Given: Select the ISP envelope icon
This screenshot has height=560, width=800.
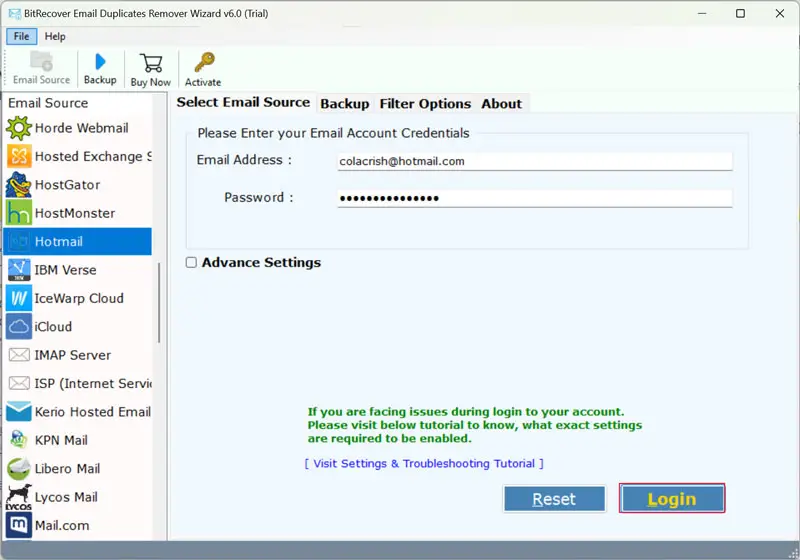Looking at the screenshot, I should pos(19,383).
